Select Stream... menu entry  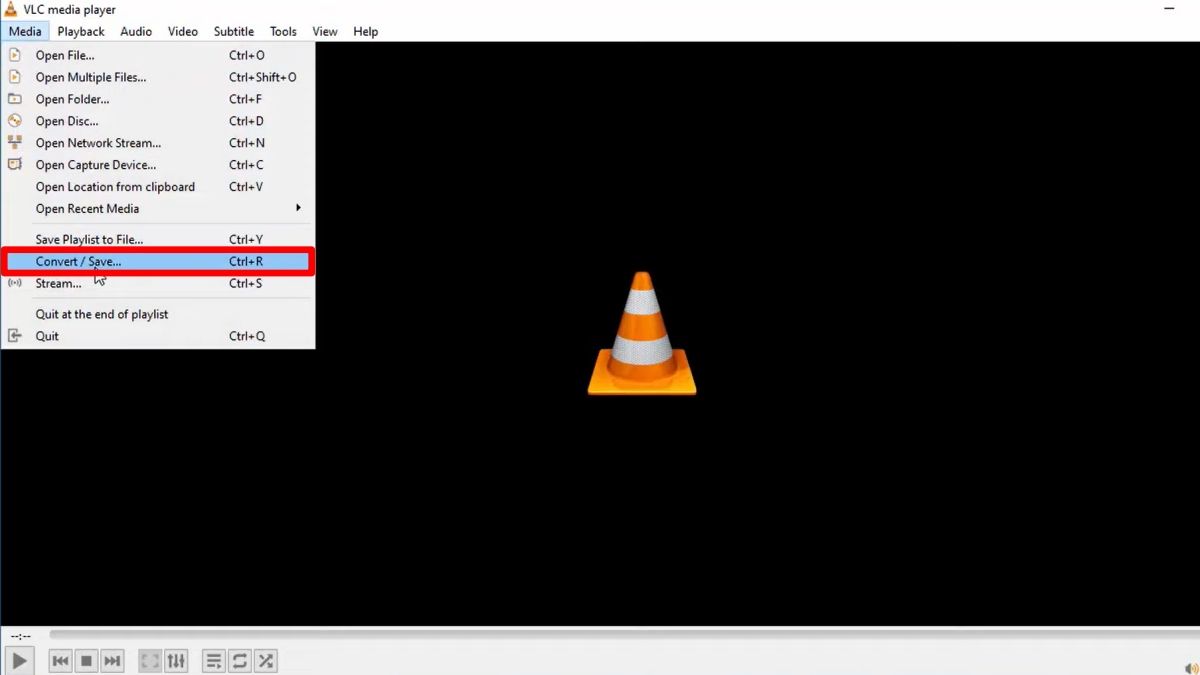pos(158,284)
